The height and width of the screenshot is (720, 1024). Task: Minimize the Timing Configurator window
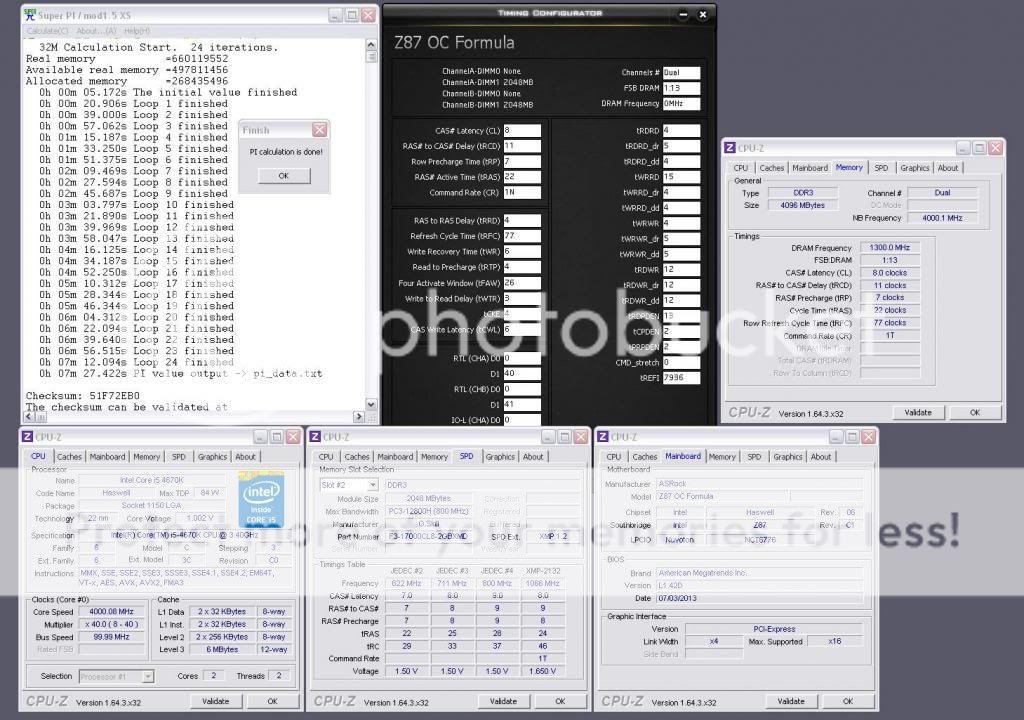683,14
